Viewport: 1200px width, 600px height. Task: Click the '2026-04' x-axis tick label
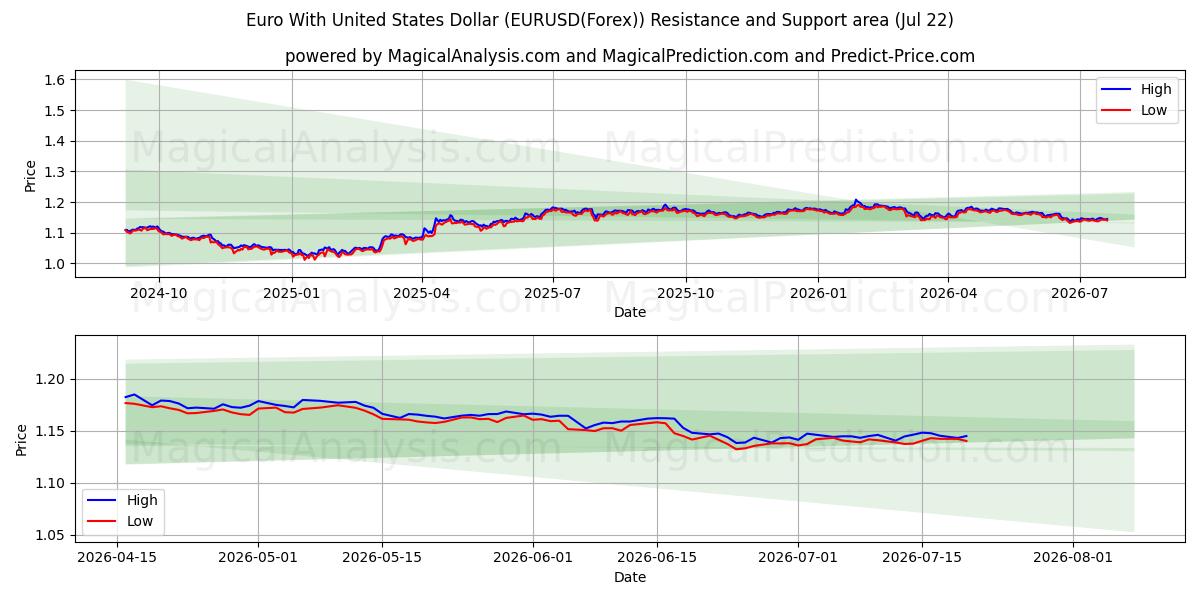948,293
